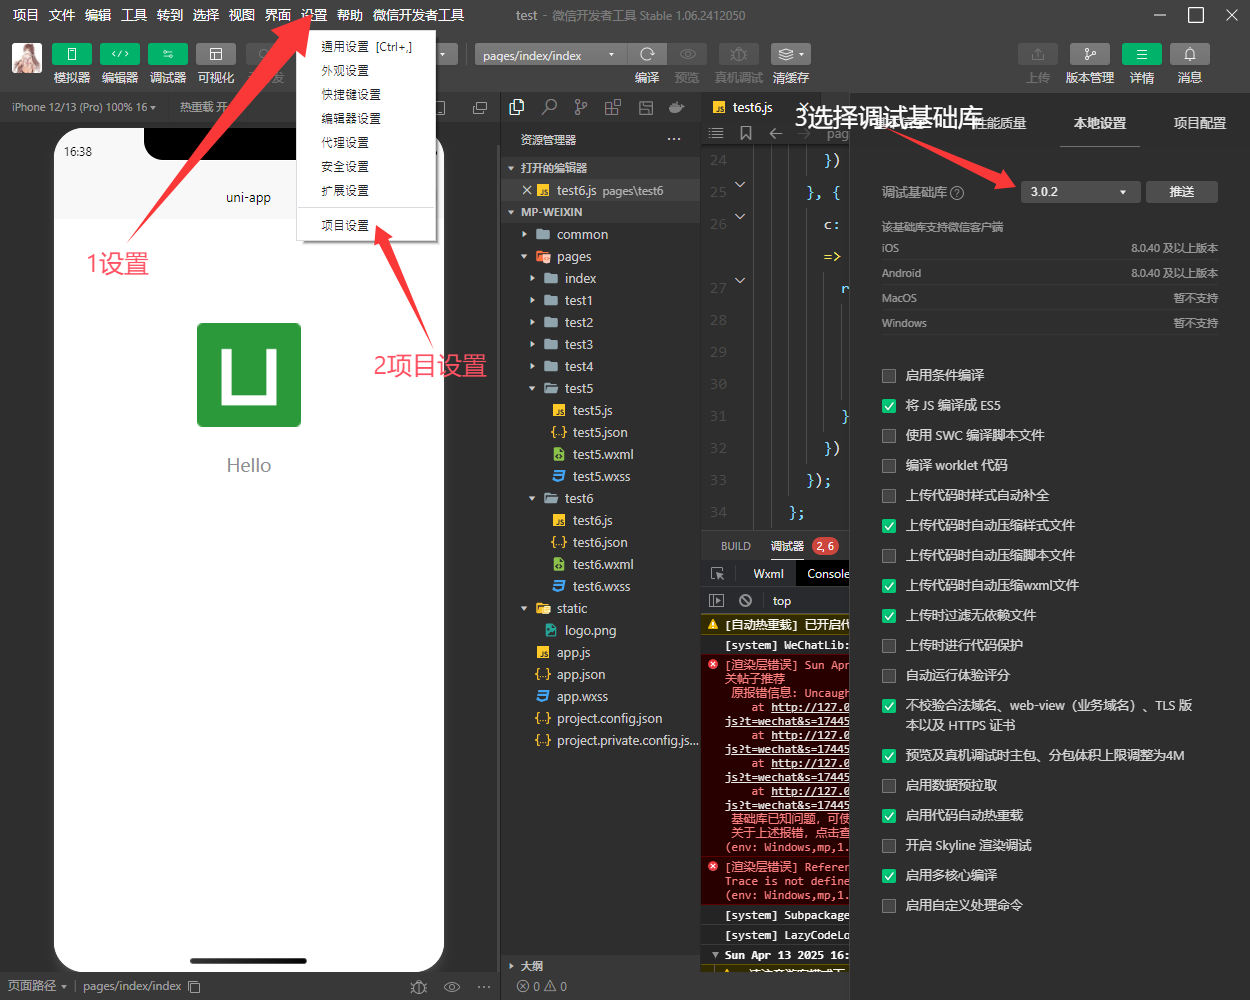Screen dimensions: 1250x1000
Task: Enable the 启用条件编译 checkbox
Action: click(x=889, y=376)
